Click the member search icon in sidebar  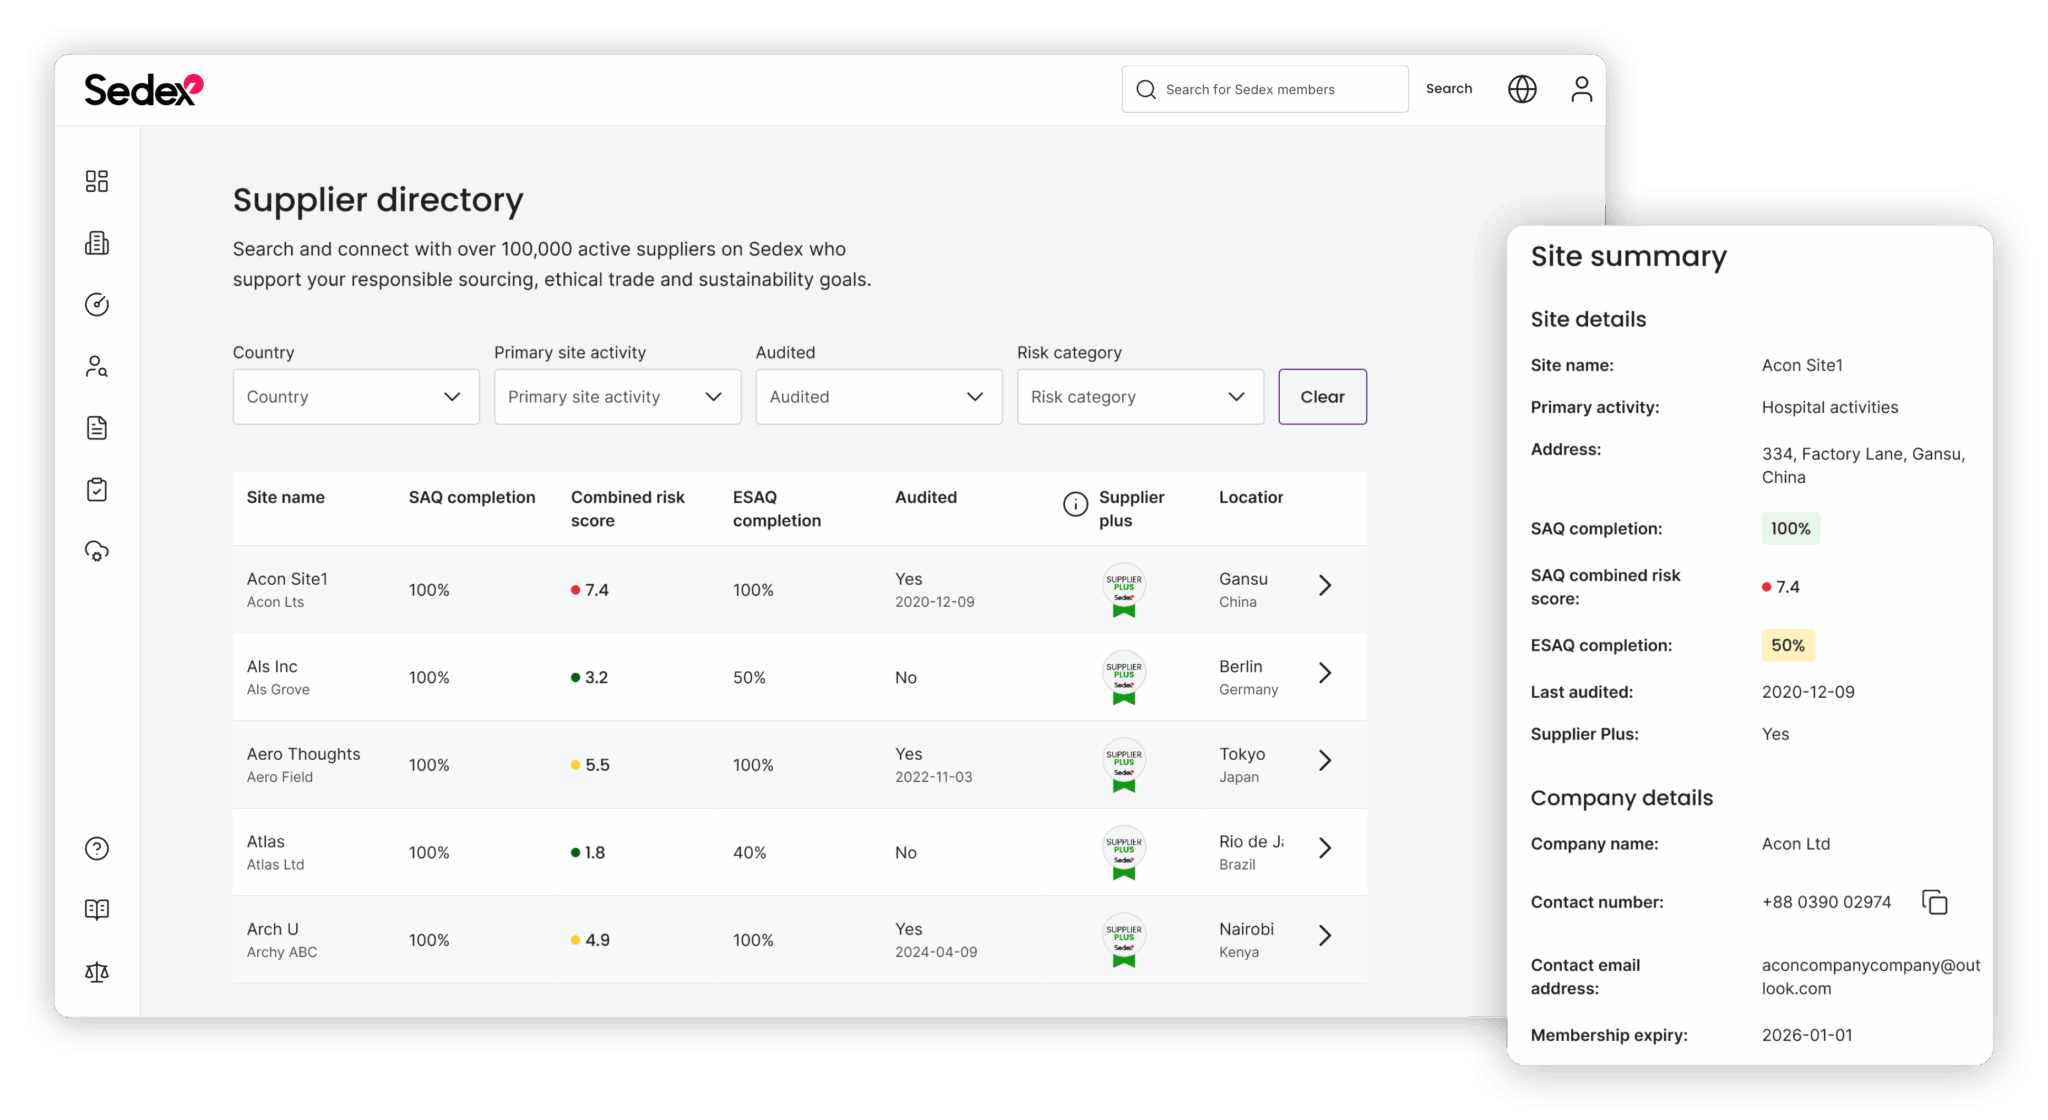[x=96, y=366]
